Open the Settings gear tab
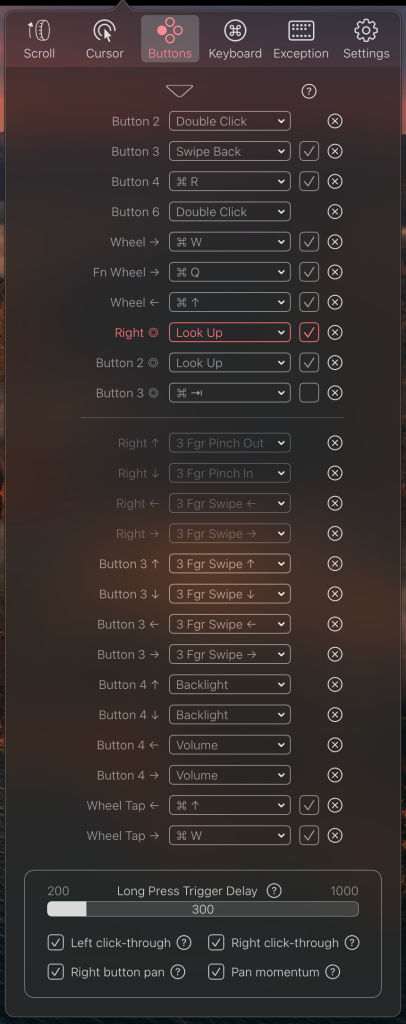406x1024 pixels. pyautogui.click(x=366, y=40)
